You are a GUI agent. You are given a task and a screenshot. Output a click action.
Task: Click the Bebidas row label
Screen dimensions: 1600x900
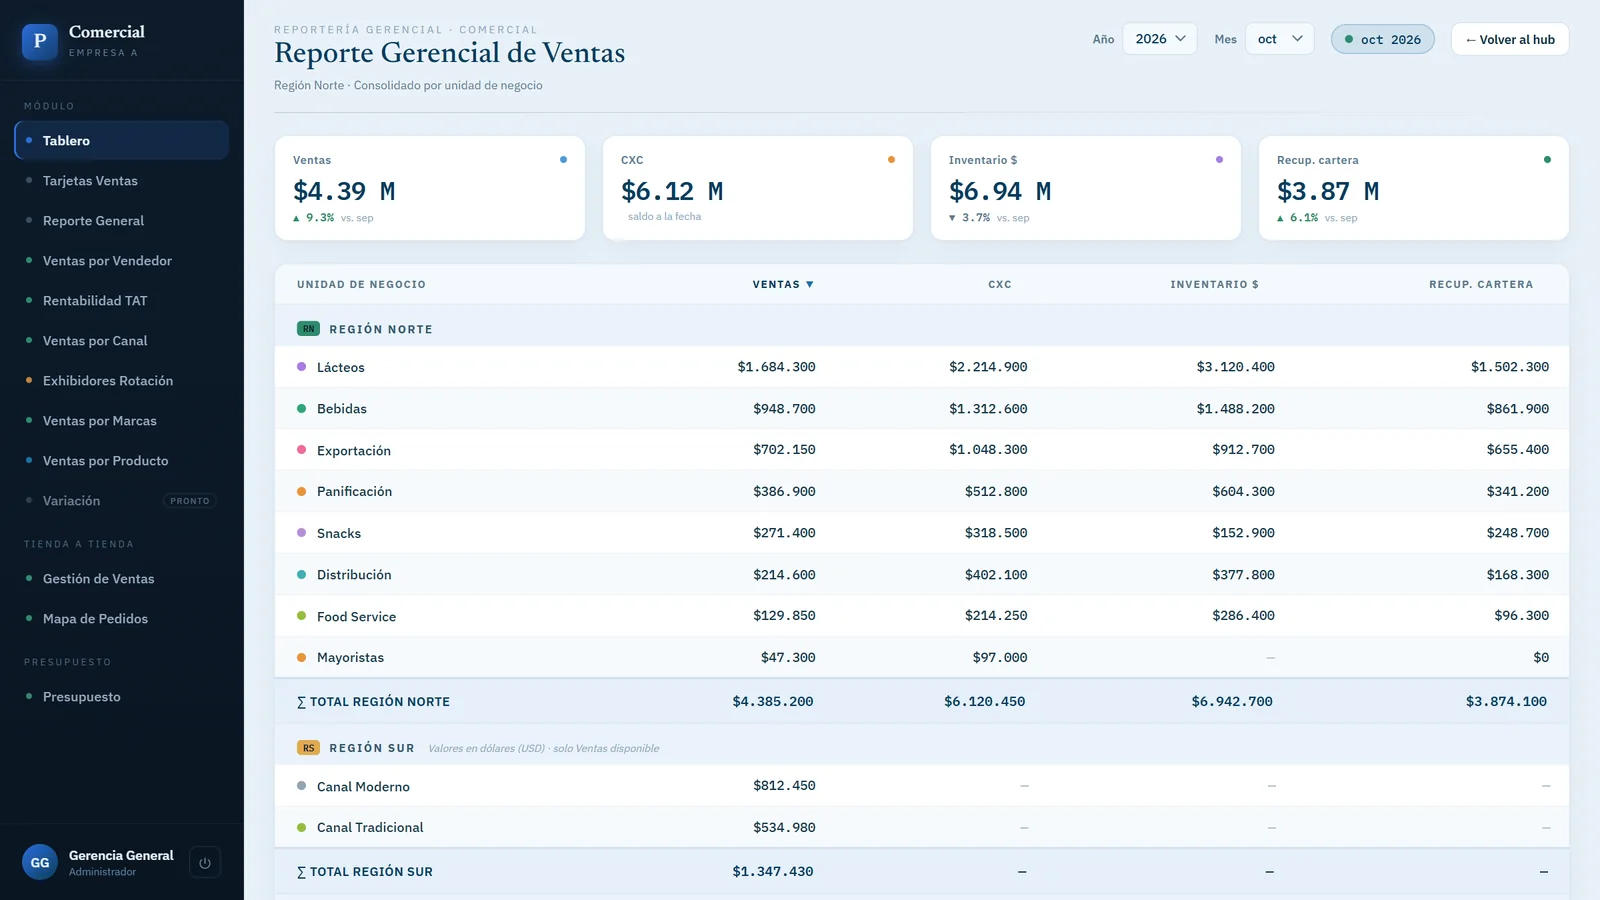[342, 409]
